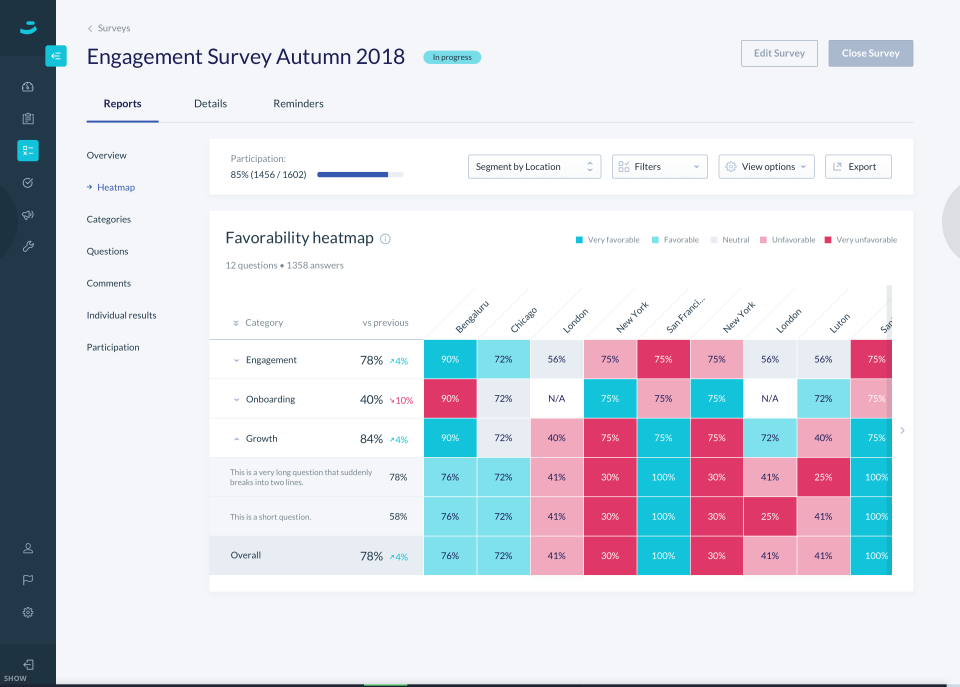Open the Reminders tab
Screen dimensions: 960x687
(x=298, y=103)
